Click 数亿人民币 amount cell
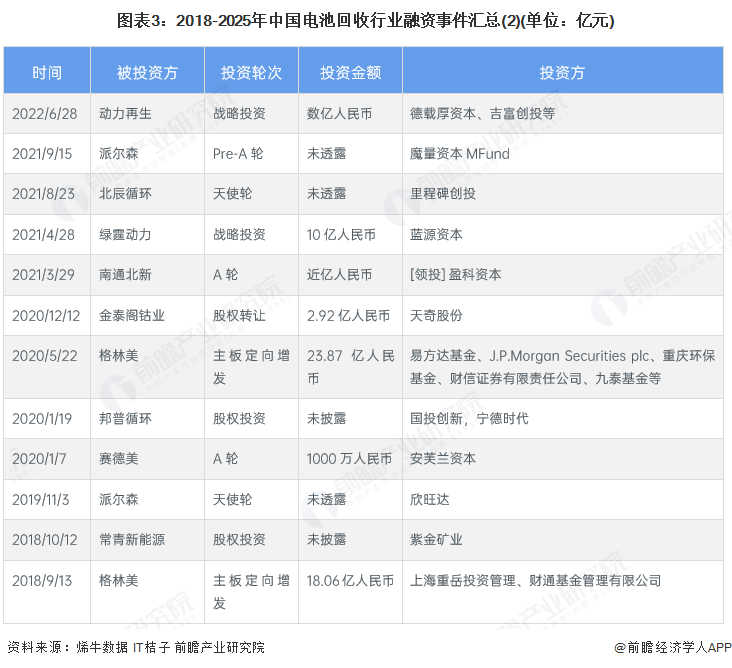 pyautogui.click(x=350, y=113)
